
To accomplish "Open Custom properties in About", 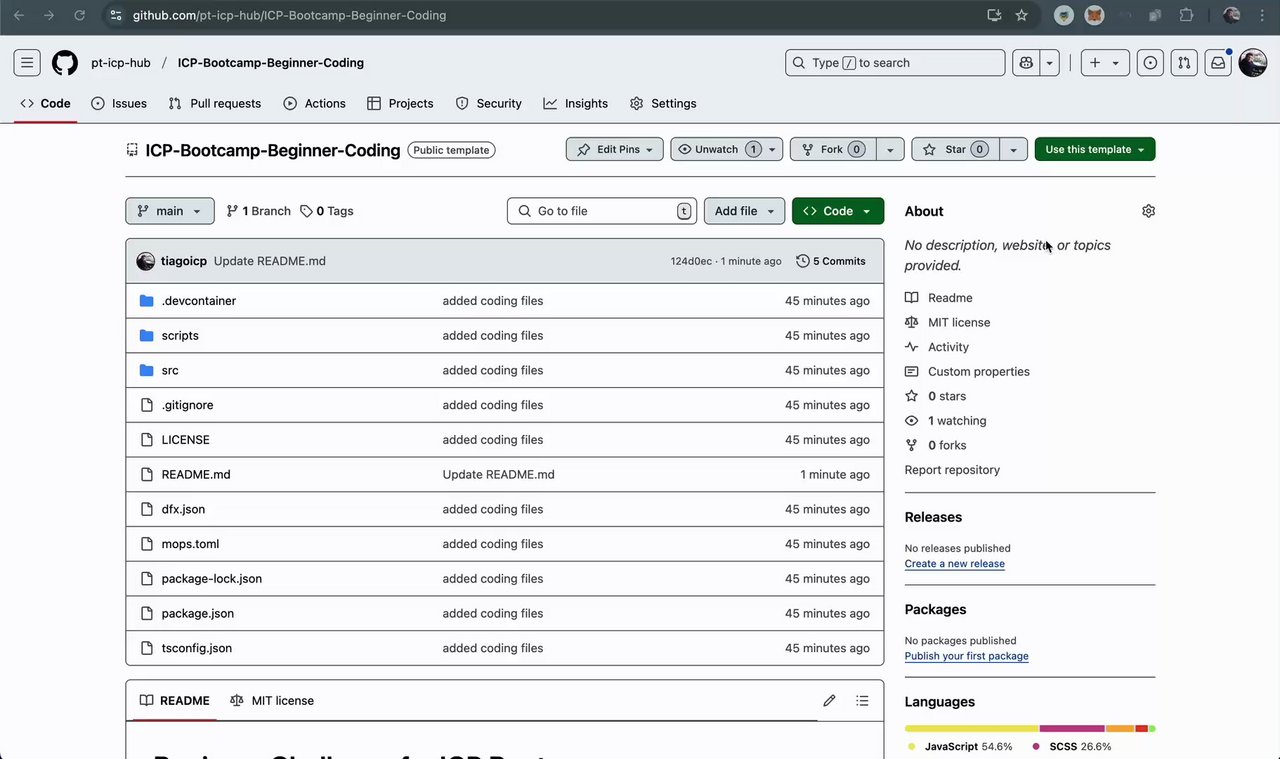I will click(x=978, y=372).
